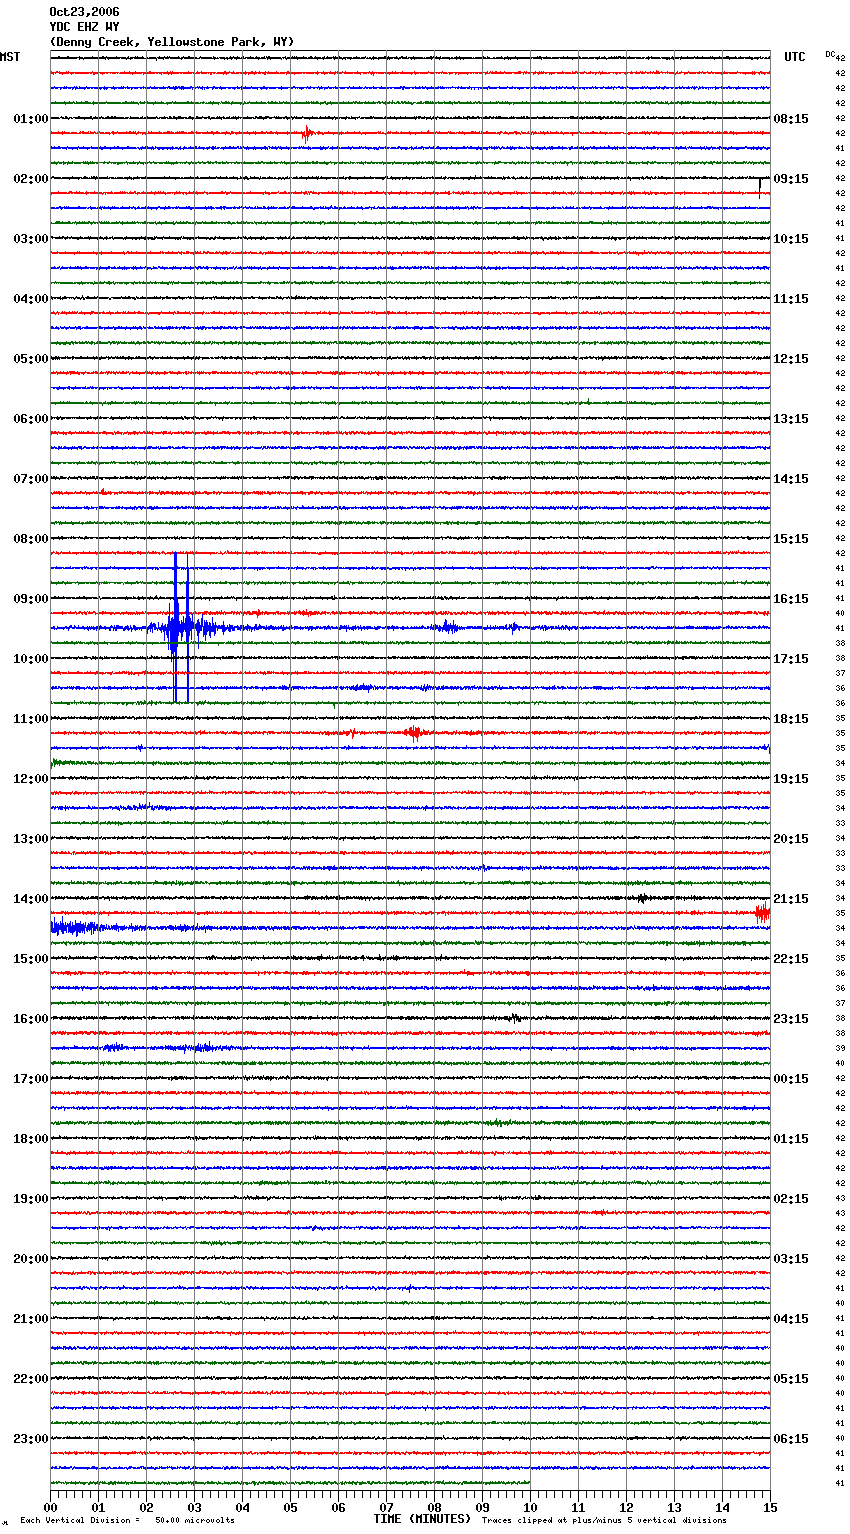Click the 04:15 UTC time label
This screenshot has width=850, height=1534.
coord(791,1319)
